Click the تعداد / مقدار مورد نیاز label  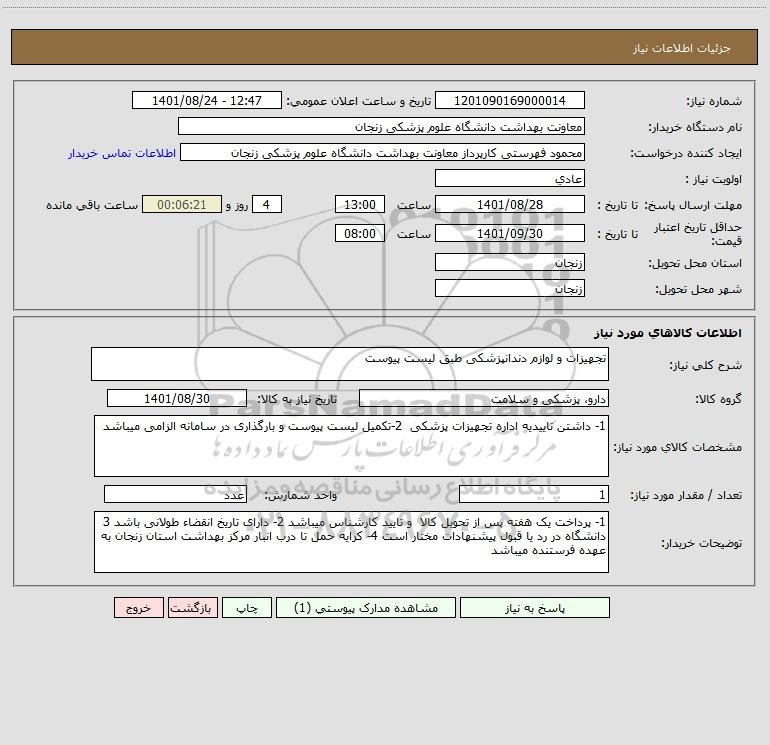click(x=686, y=495)
